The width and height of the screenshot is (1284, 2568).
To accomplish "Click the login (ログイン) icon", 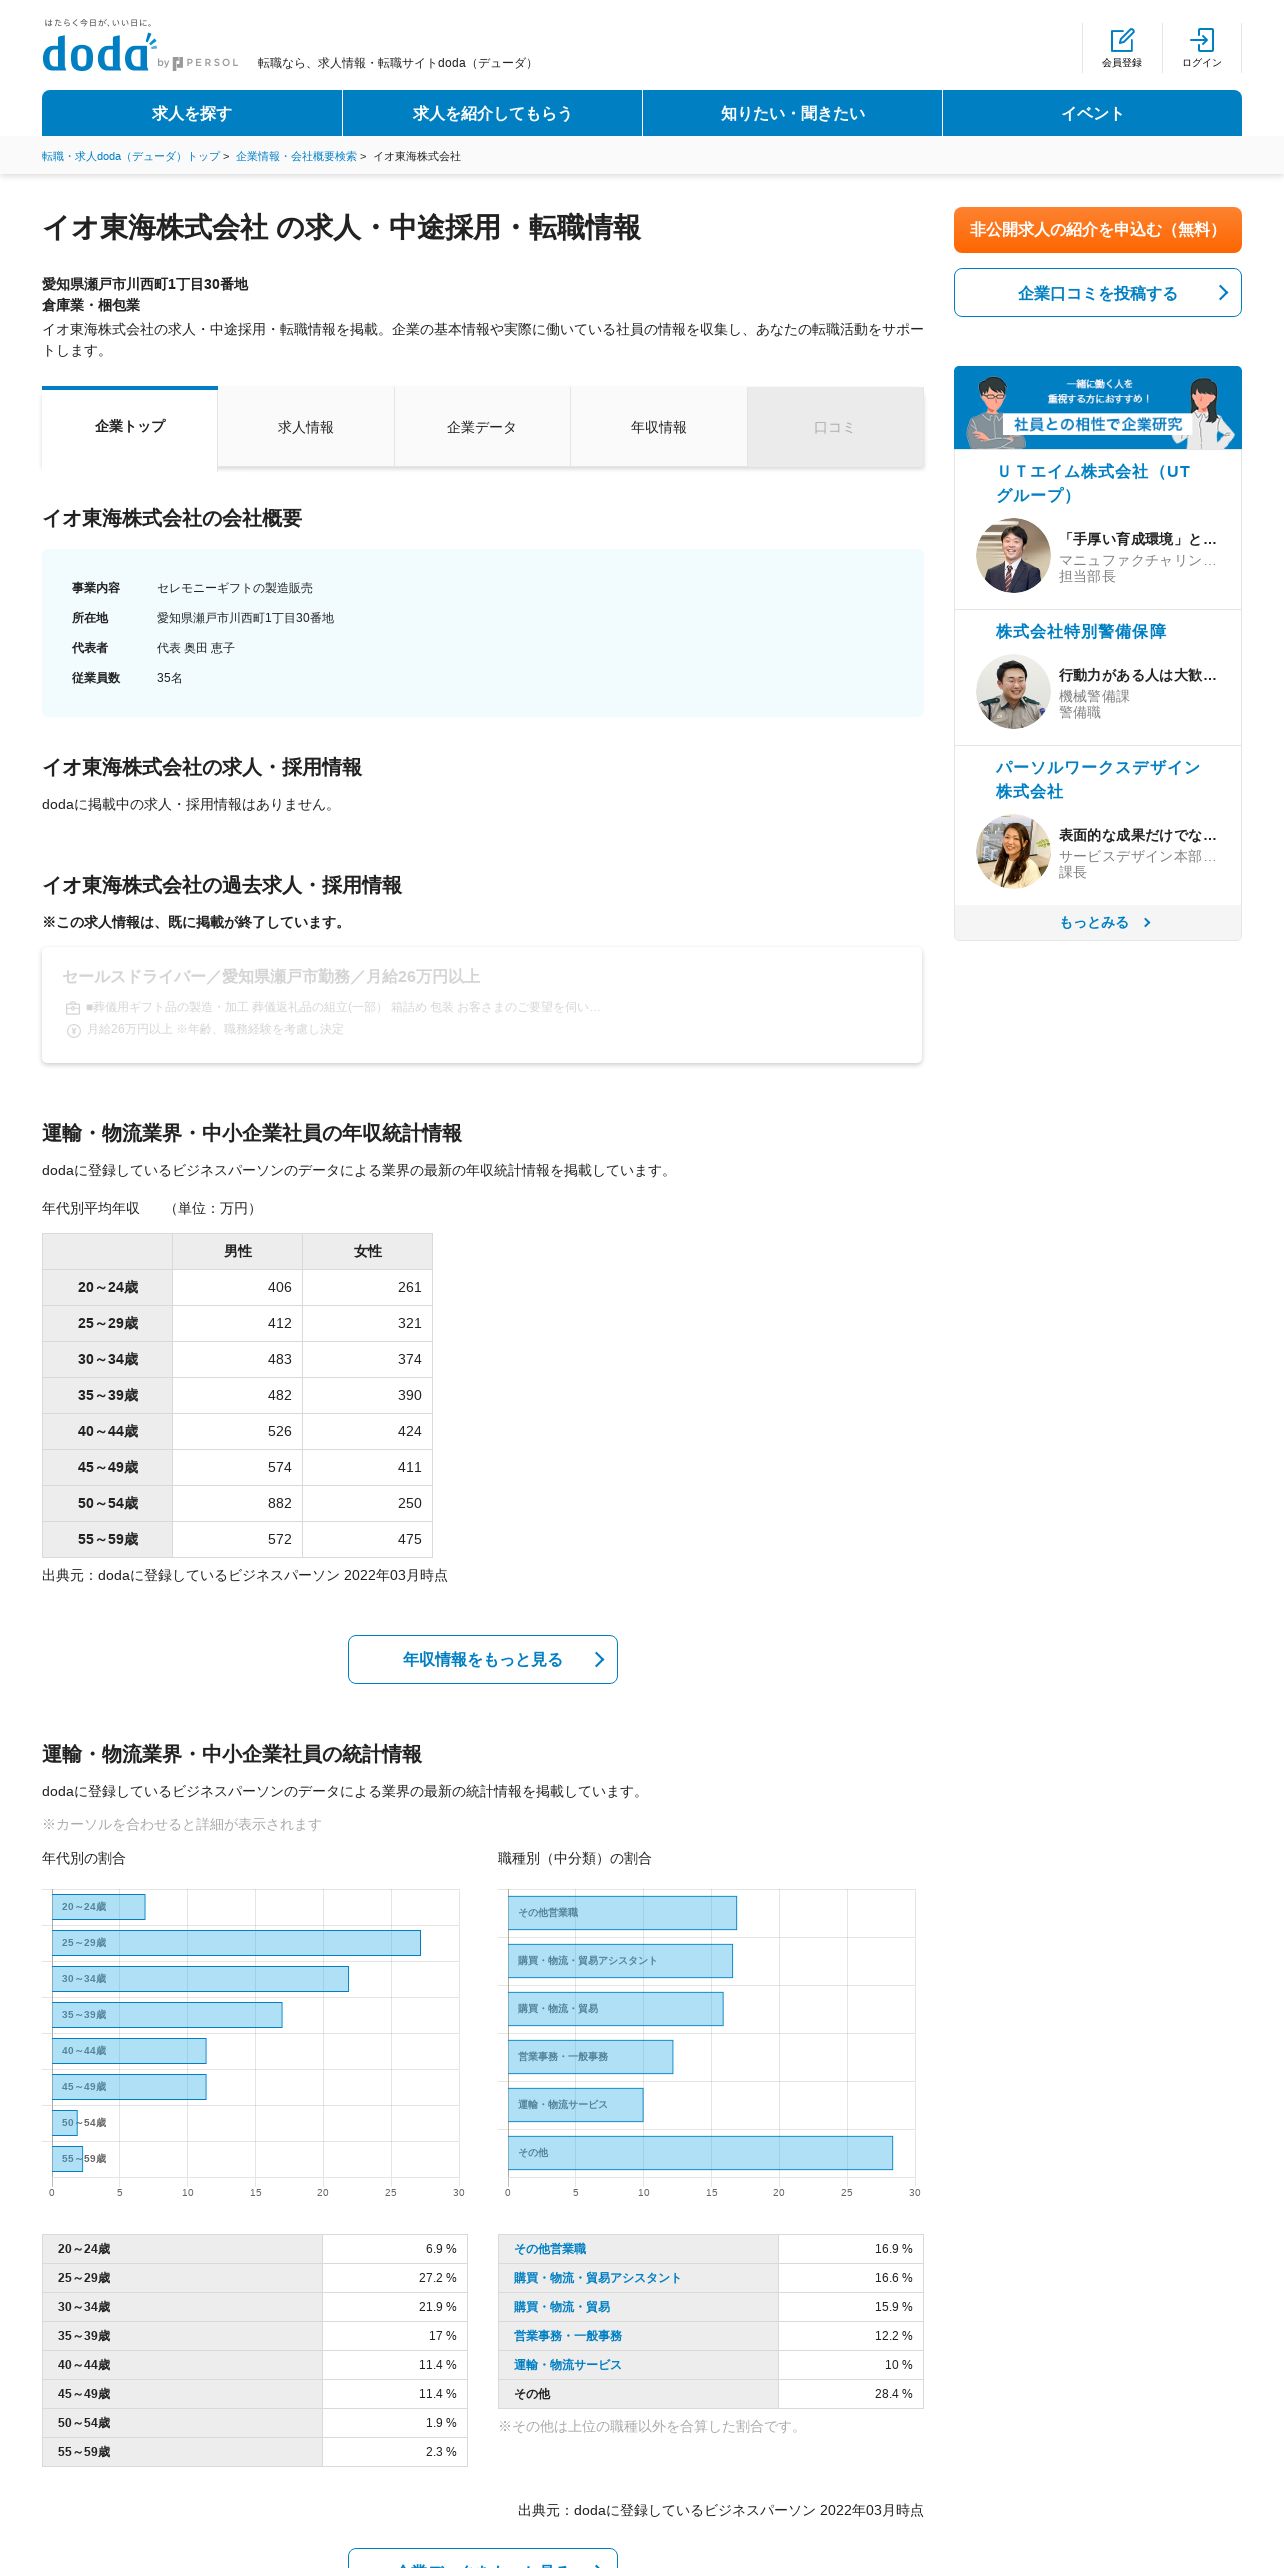I will (x=1202, y=47).
